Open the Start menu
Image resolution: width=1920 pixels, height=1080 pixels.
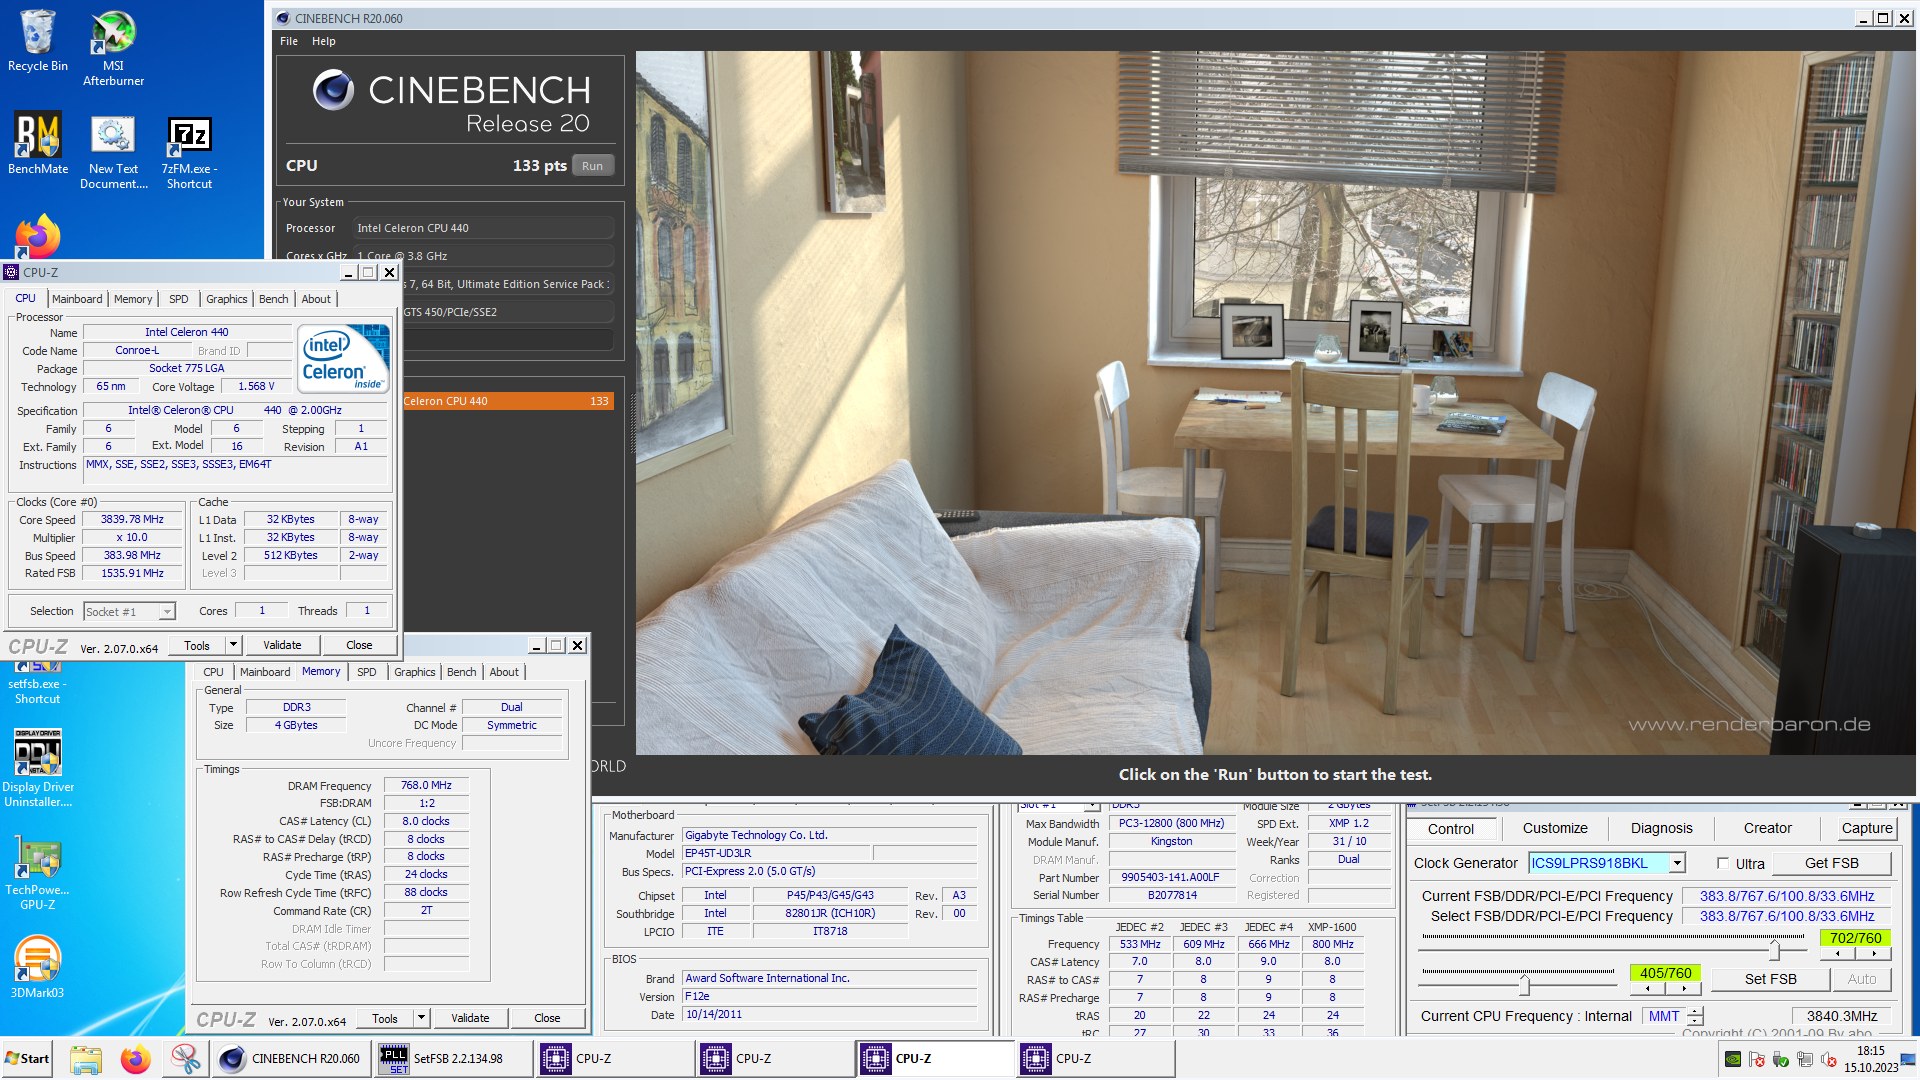pyautogui.click(x=28, y=1059)
